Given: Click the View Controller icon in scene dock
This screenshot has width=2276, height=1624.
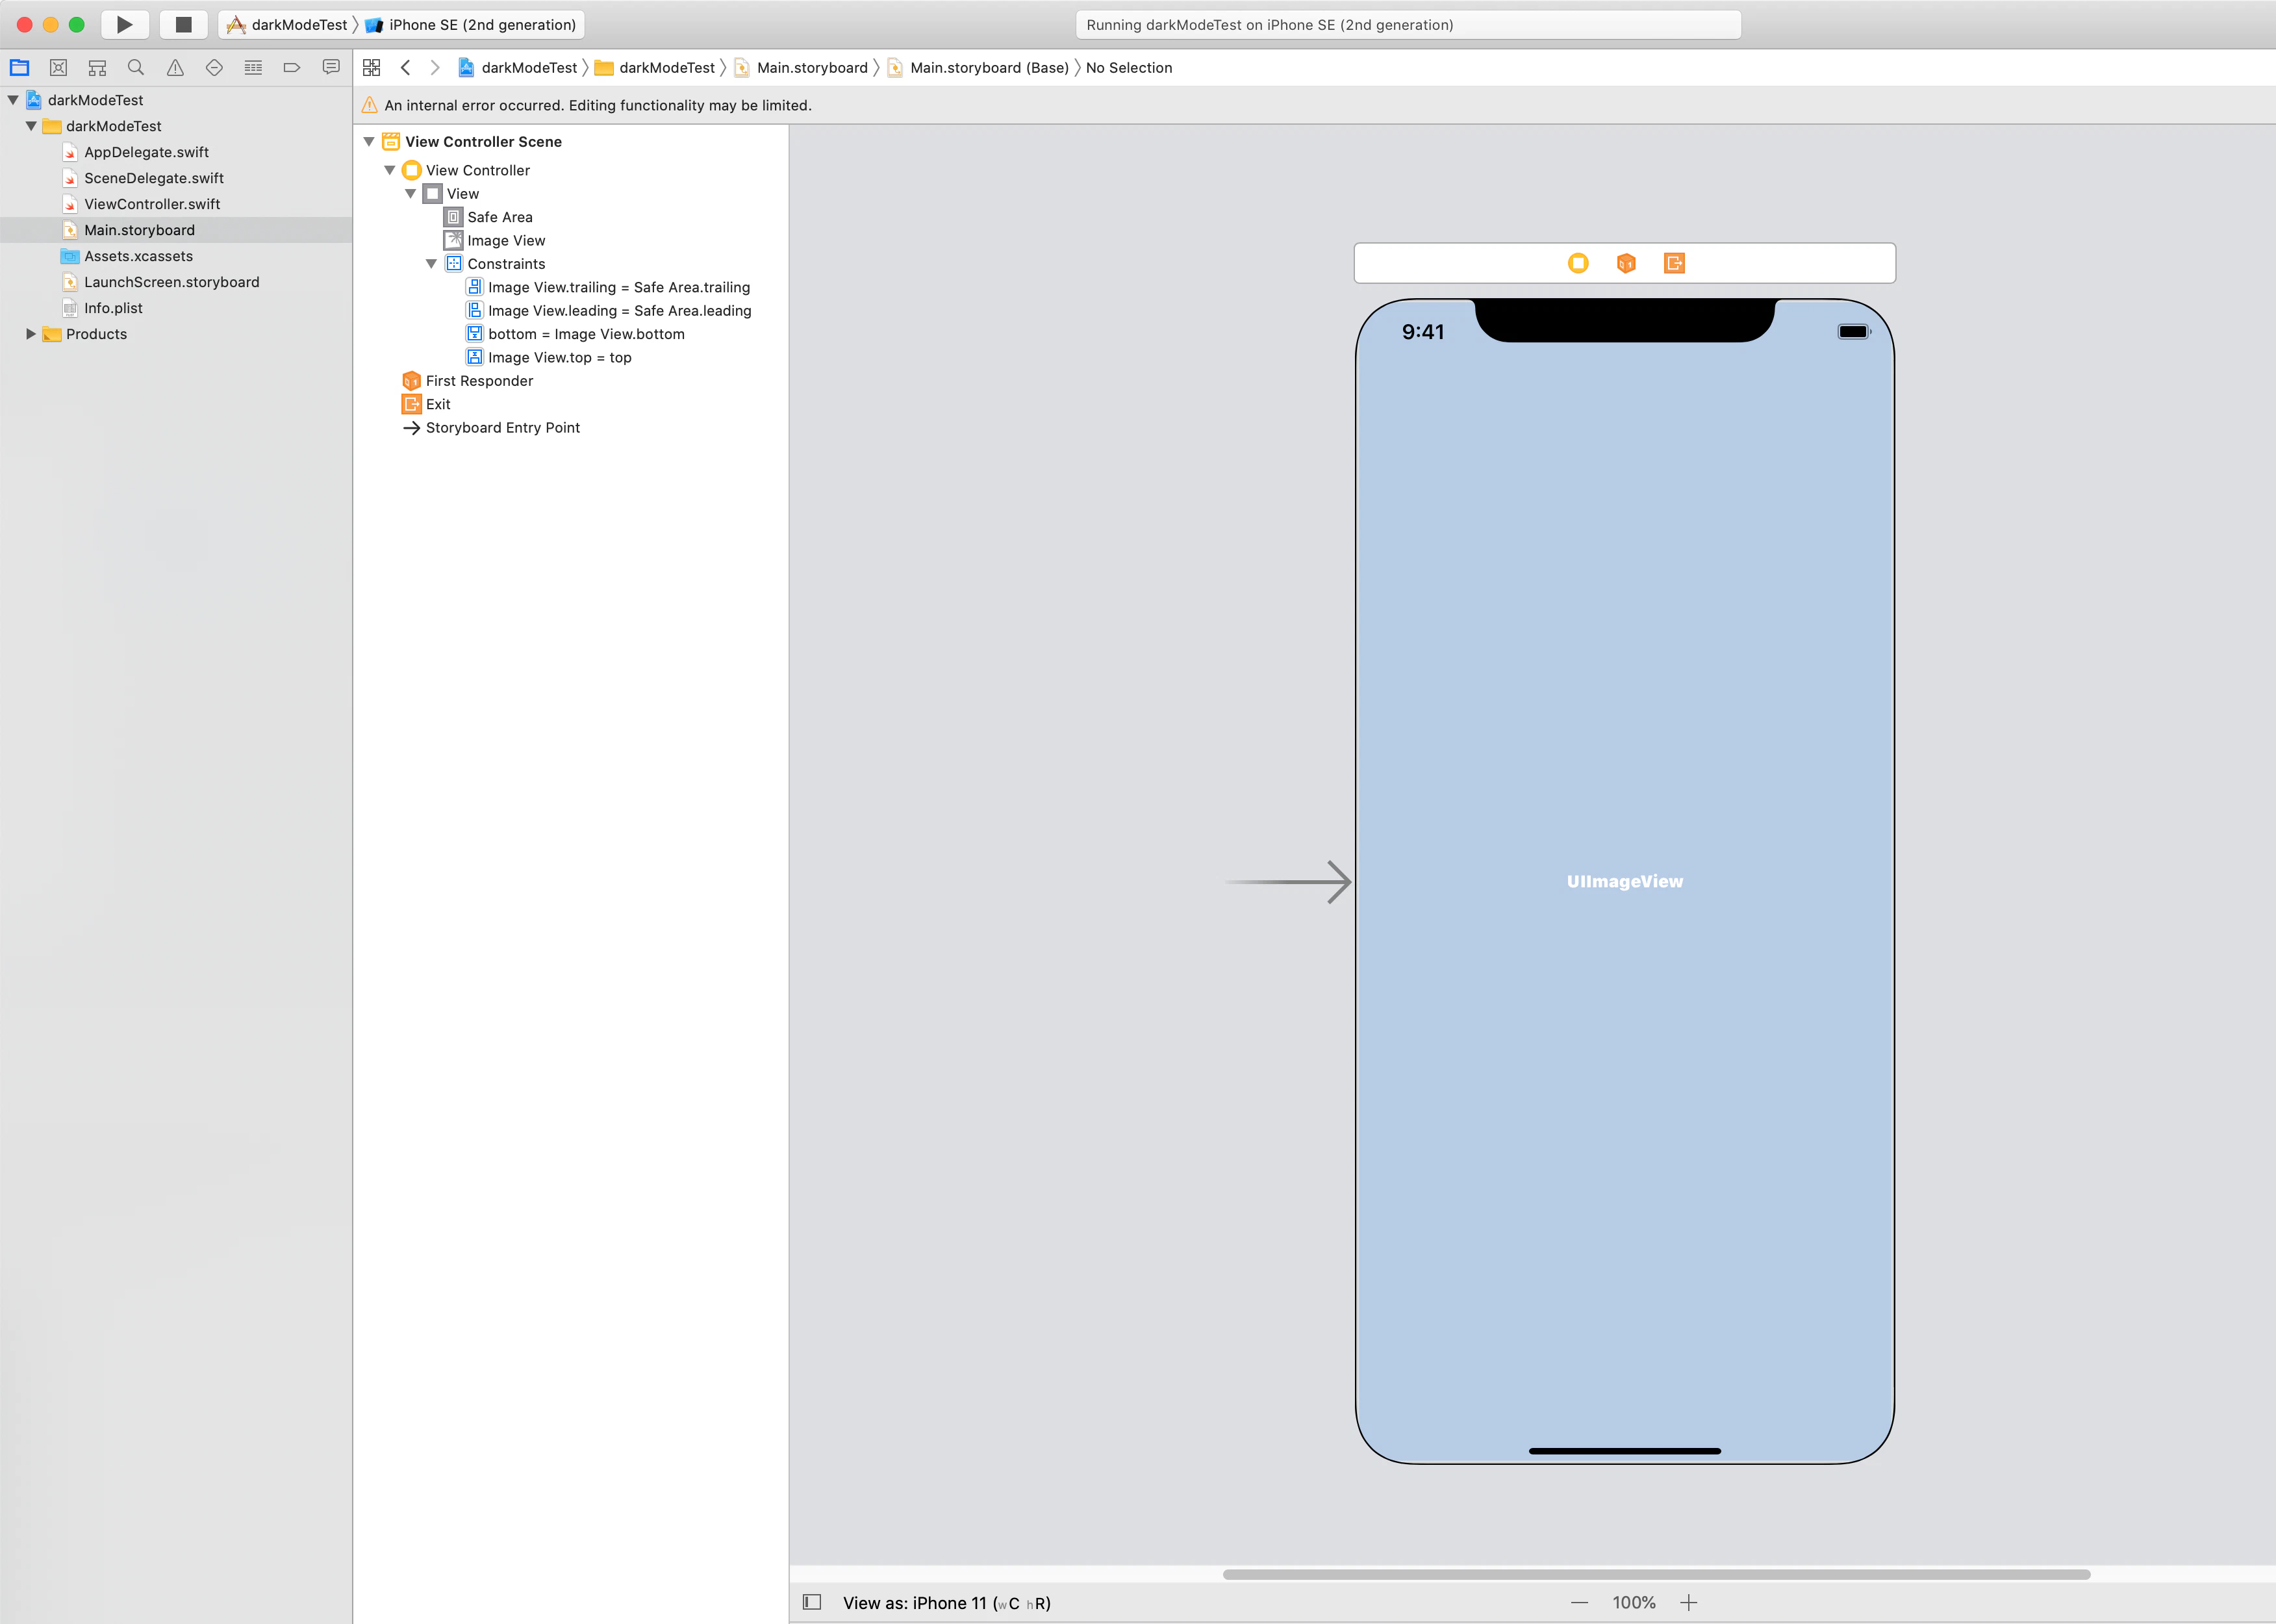Looking at the screenshot, I should (1578, 263).
